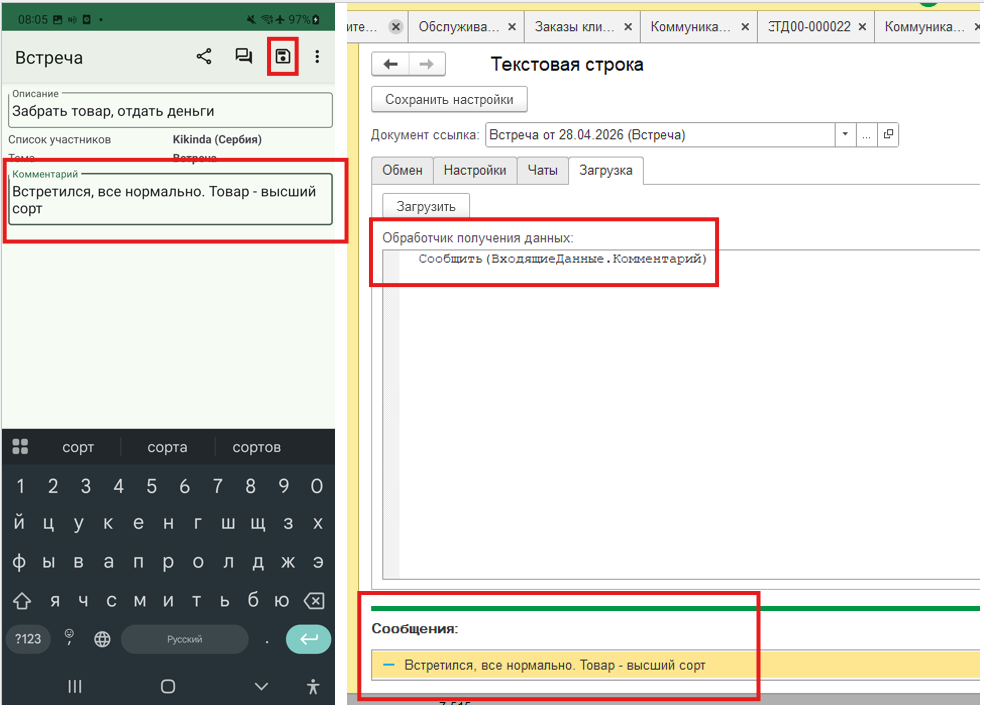Viewport: 984px width, 705px height.
Task: Tap the keyboard grid apps icon
Action: click(x=20, y=446)
